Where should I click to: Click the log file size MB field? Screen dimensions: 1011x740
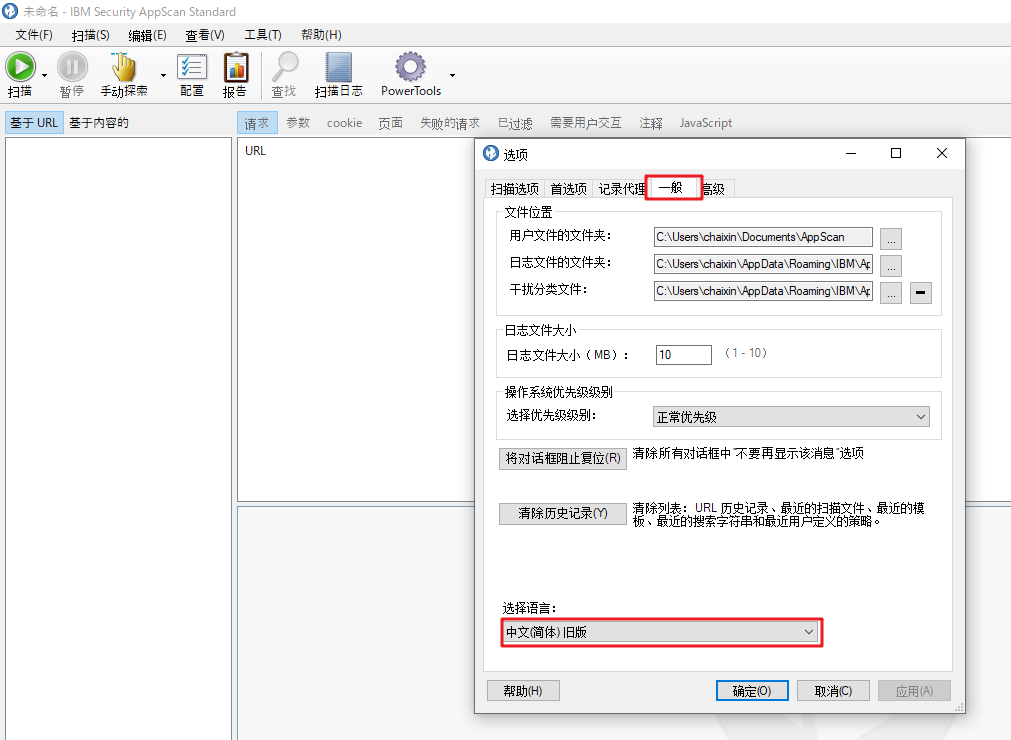[x=683, y=355]
